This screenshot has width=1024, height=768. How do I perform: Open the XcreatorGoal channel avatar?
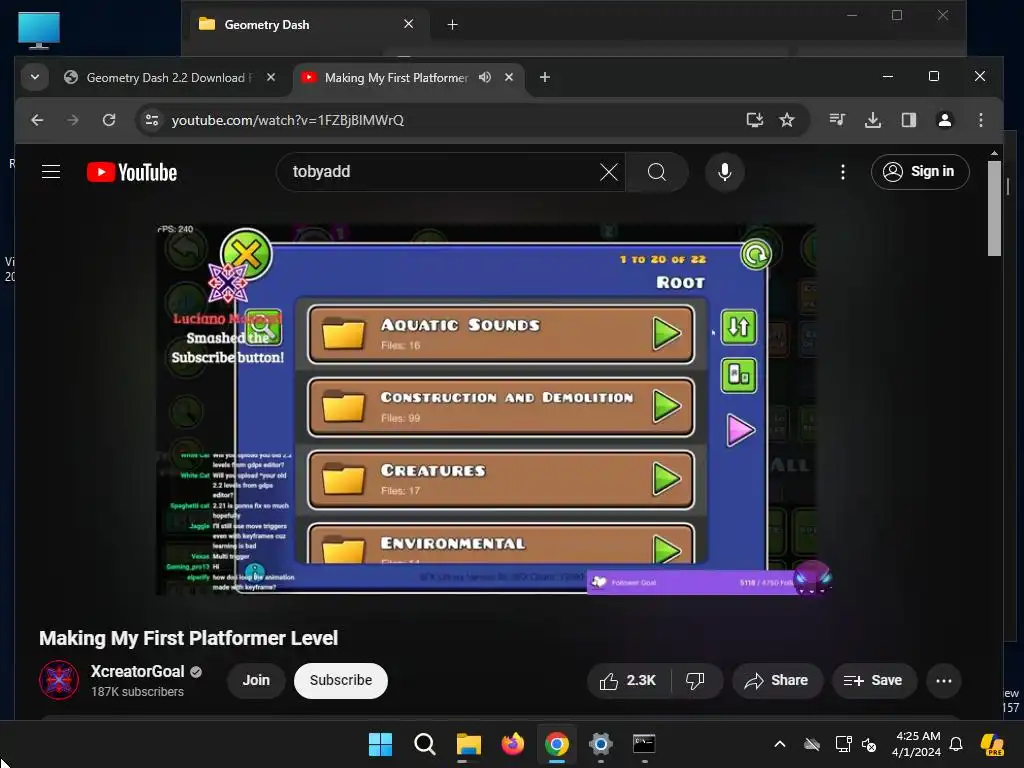[x=59, y=680]
